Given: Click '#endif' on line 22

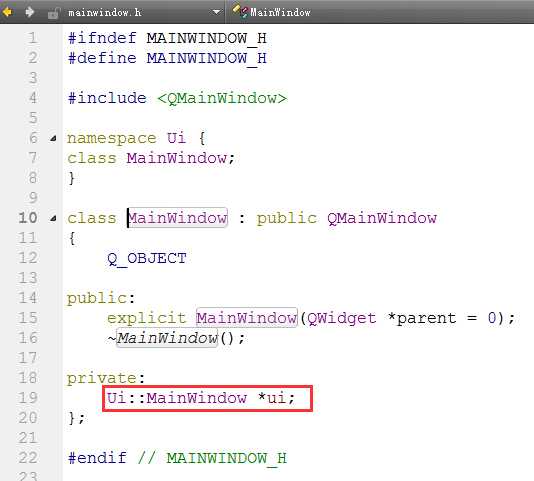Looking at the screenshot, I should pos(97,458).
